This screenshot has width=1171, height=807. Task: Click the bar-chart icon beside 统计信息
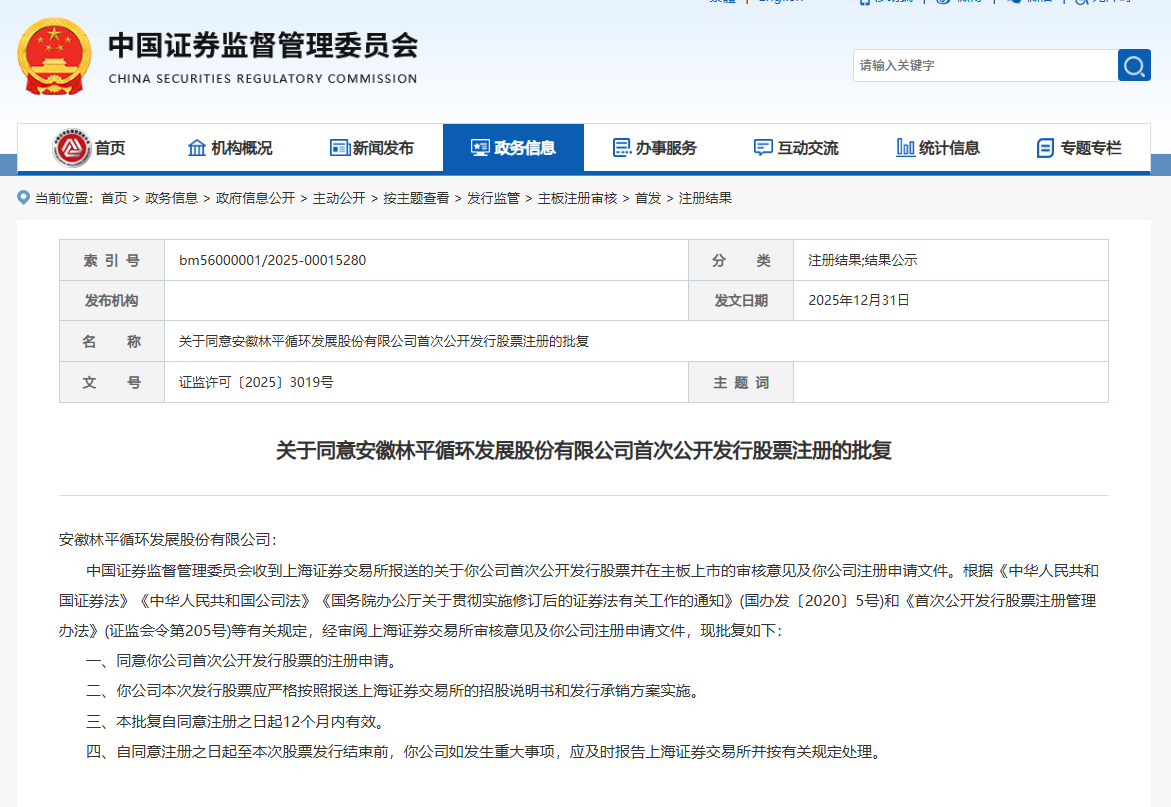pos(906,147)
